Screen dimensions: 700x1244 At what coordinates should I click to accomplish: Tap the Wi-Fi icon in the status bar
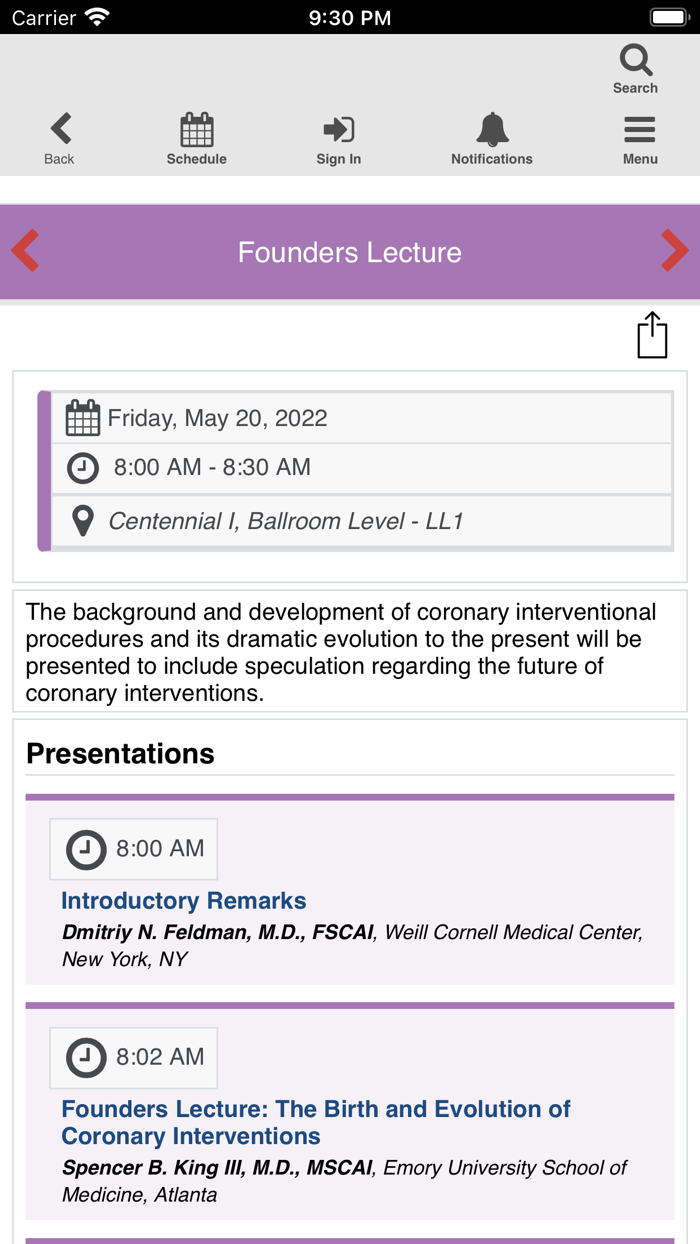95,16
